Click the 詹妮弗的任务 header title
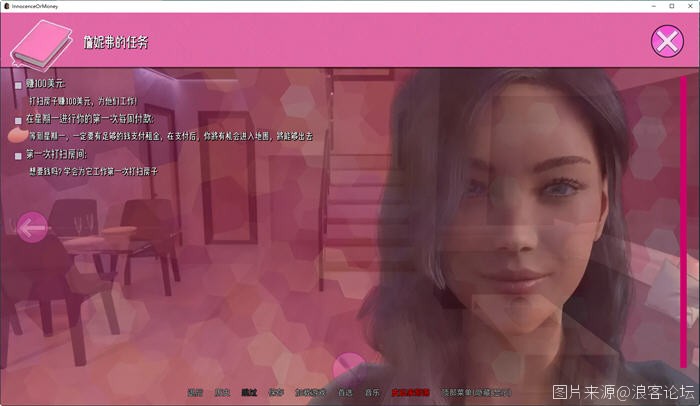This screenshot has height=406, width=700. (x=116, y=42)
